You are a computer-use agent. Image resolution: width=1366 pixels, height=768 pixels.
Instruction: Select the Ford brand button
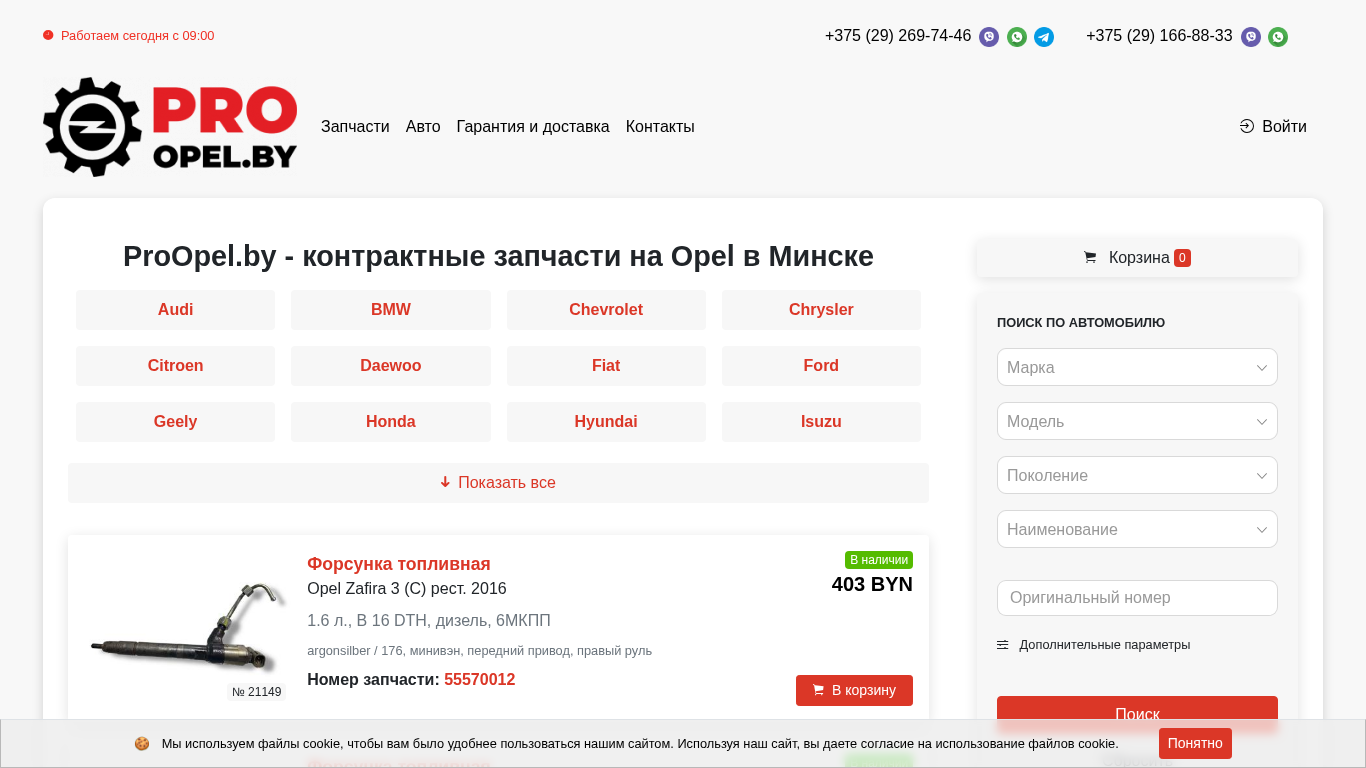tap(821, 366)
